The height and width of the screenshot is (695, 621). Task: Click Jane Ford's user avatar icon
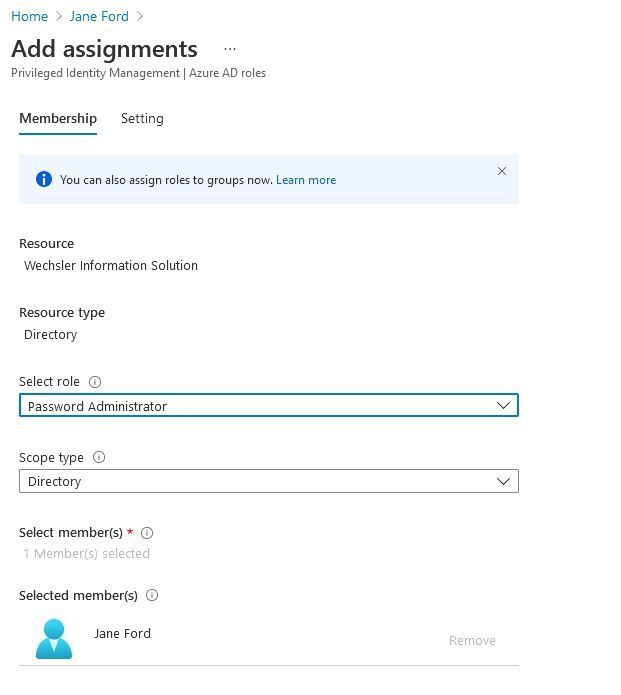(54, 639)
